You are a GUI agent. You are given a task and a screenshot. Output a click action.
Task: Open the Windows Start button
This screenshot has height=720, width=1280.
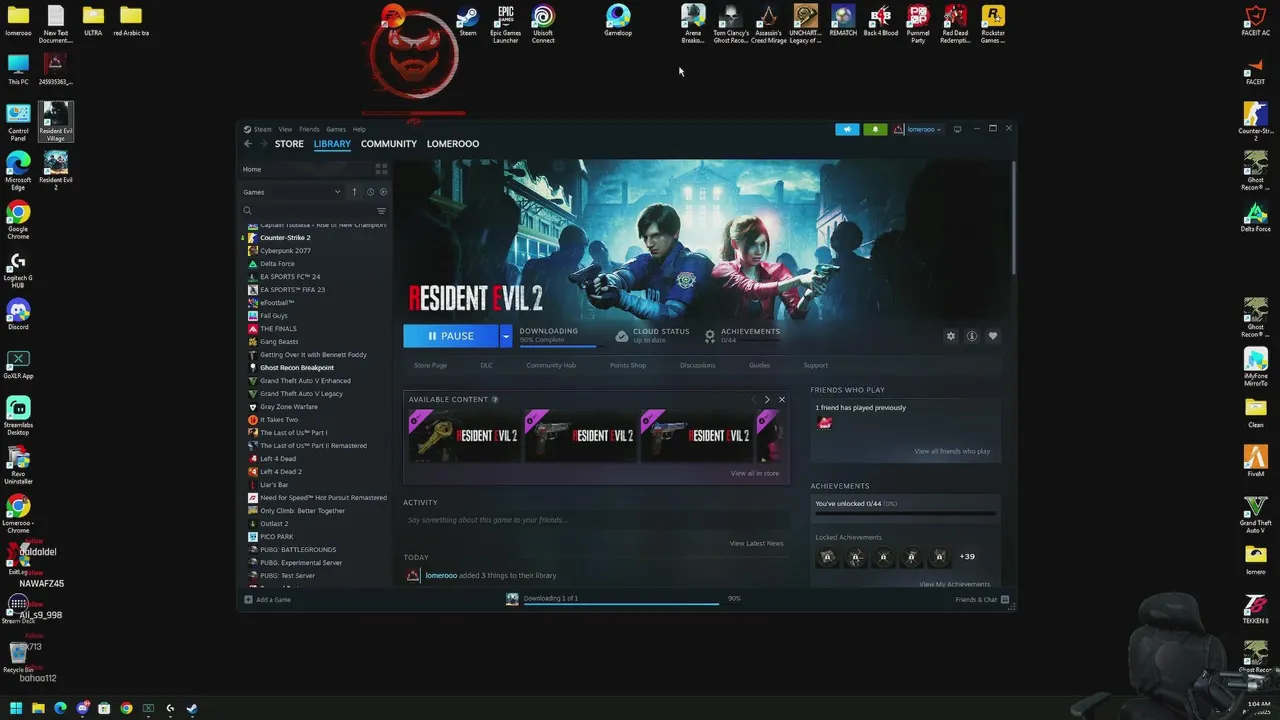[x=16, y=708]
